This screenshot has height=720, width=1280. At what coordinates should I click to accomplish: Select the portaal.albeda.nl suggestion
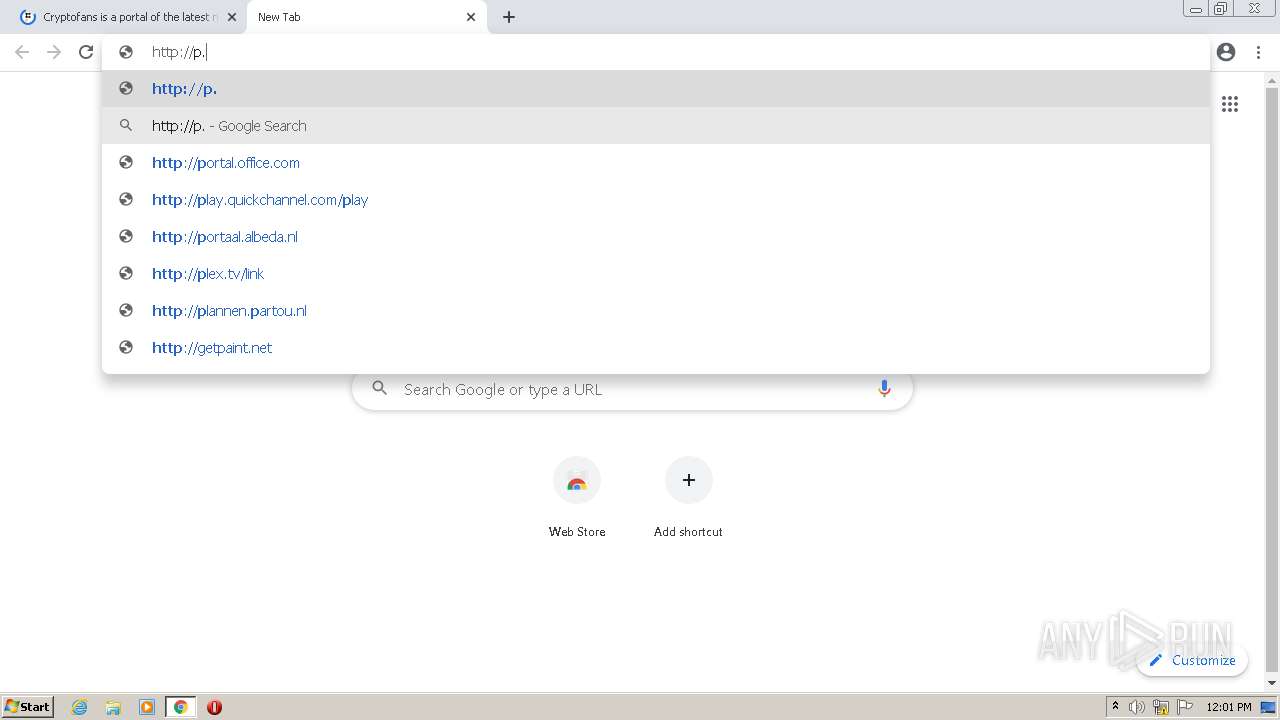655,236
